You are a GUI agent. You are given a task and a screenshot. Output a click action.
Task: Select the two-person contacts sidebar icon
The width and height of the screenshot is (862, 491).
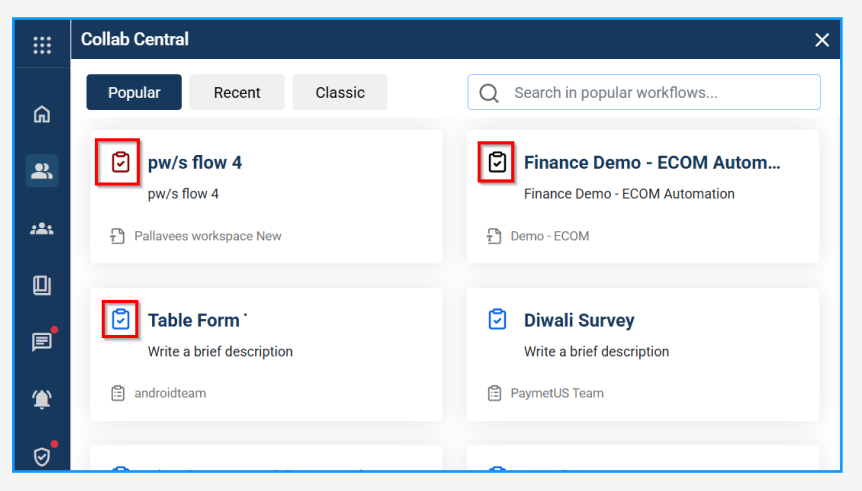pos(42,171)
